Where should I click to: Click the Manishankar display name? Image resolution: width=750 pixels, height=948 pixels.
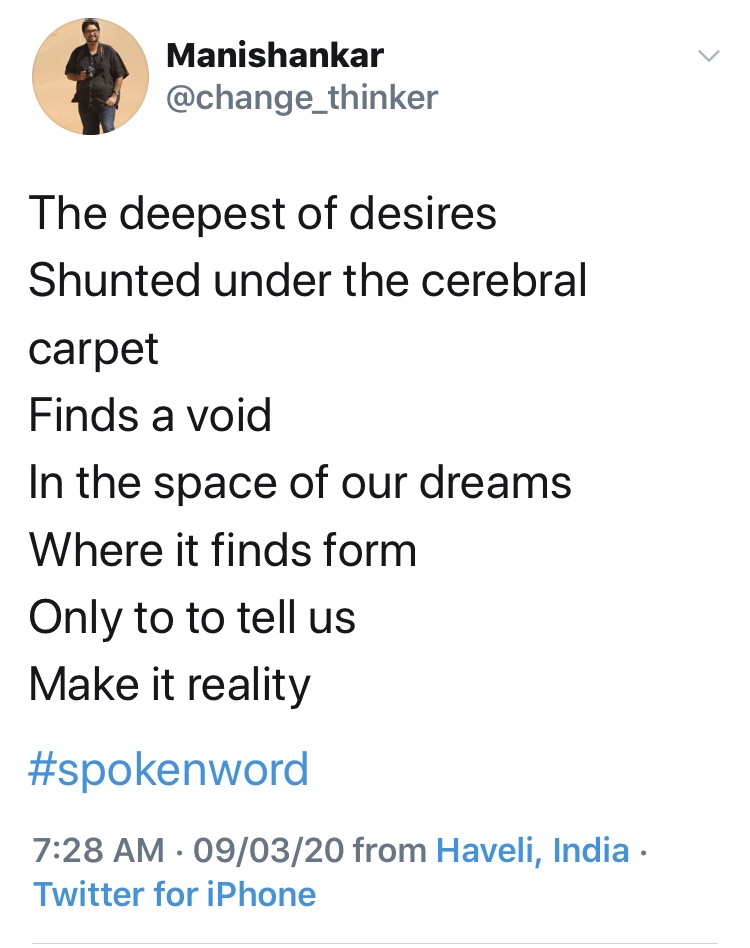point(275,54)
